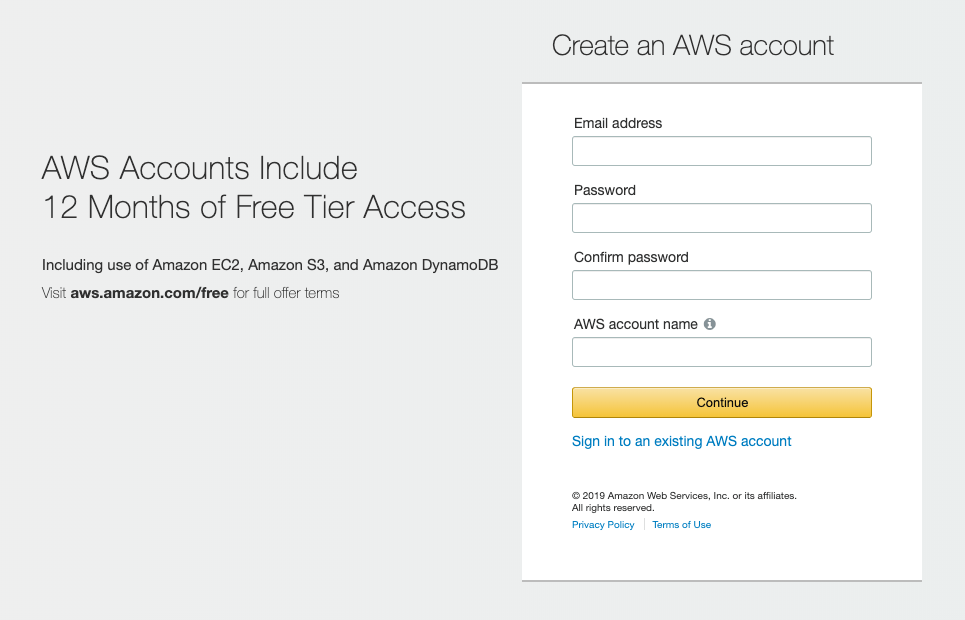Click the Create an AWS account heading
The image size is (965, 620).
[692, 45]
